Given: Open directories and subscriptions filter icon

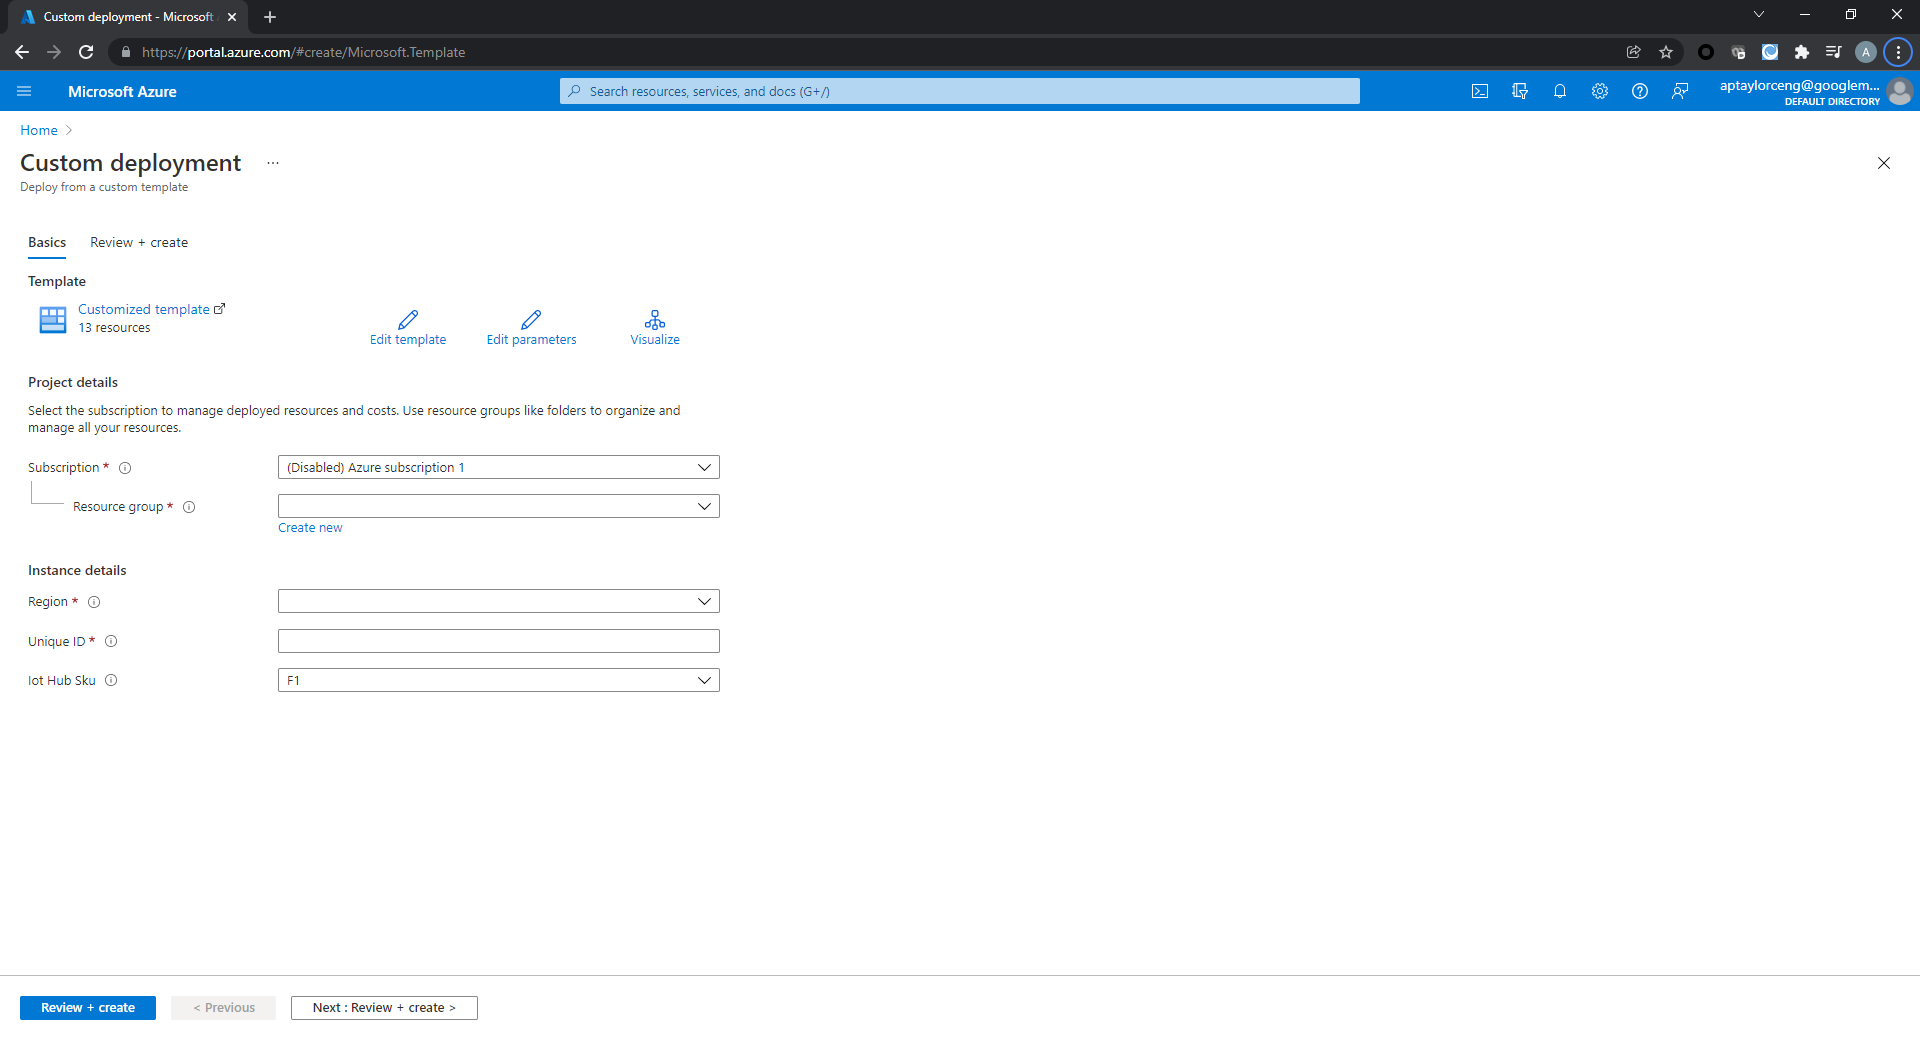Looking at the screenshot, I should click(x=1520, y=91).
